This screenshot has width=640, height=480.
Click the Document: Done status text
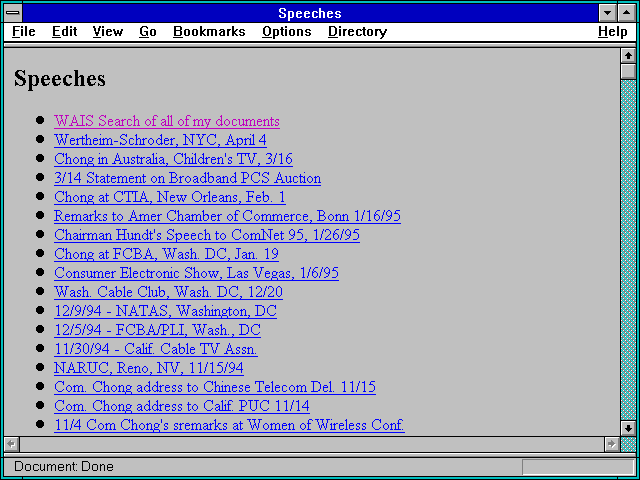pos(64,467)
